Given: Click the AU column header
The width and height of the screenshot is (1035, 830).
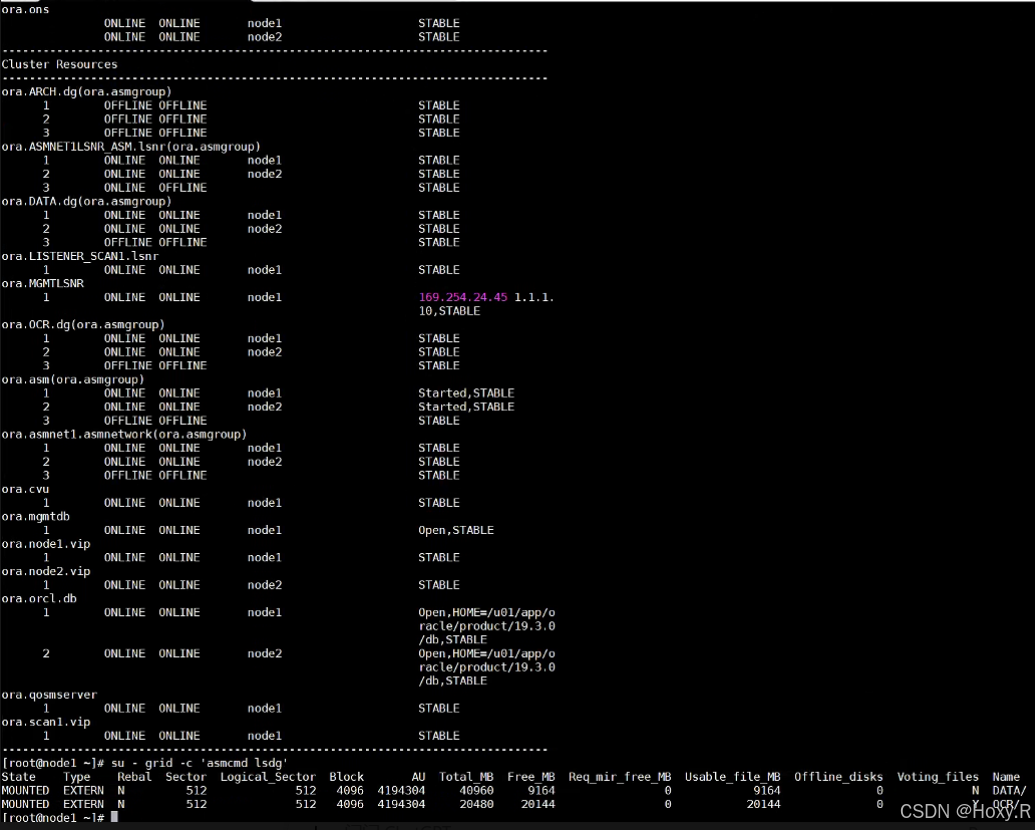Looking at the screenshot, I should coord(418,777).
